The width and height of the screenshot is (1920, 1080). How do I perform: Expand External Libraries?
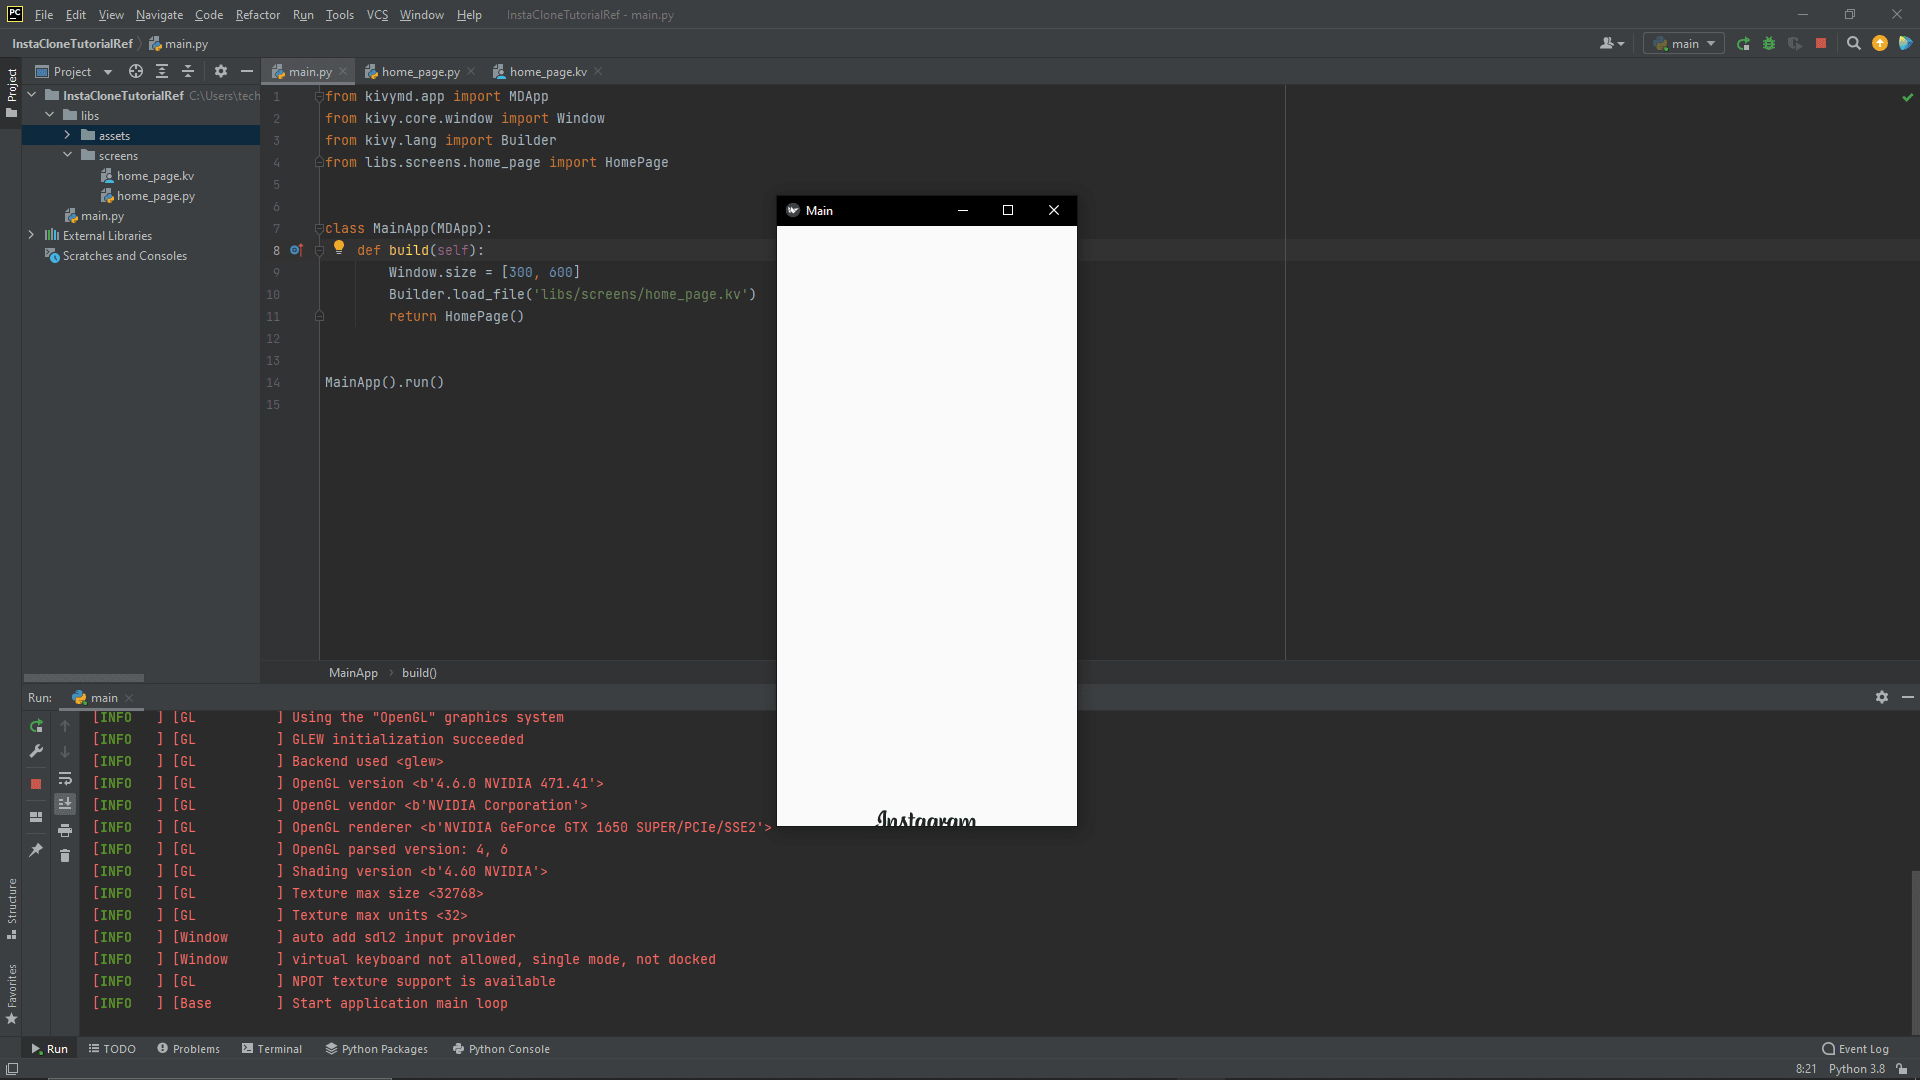pyautogui.click(x=31, y=235)
